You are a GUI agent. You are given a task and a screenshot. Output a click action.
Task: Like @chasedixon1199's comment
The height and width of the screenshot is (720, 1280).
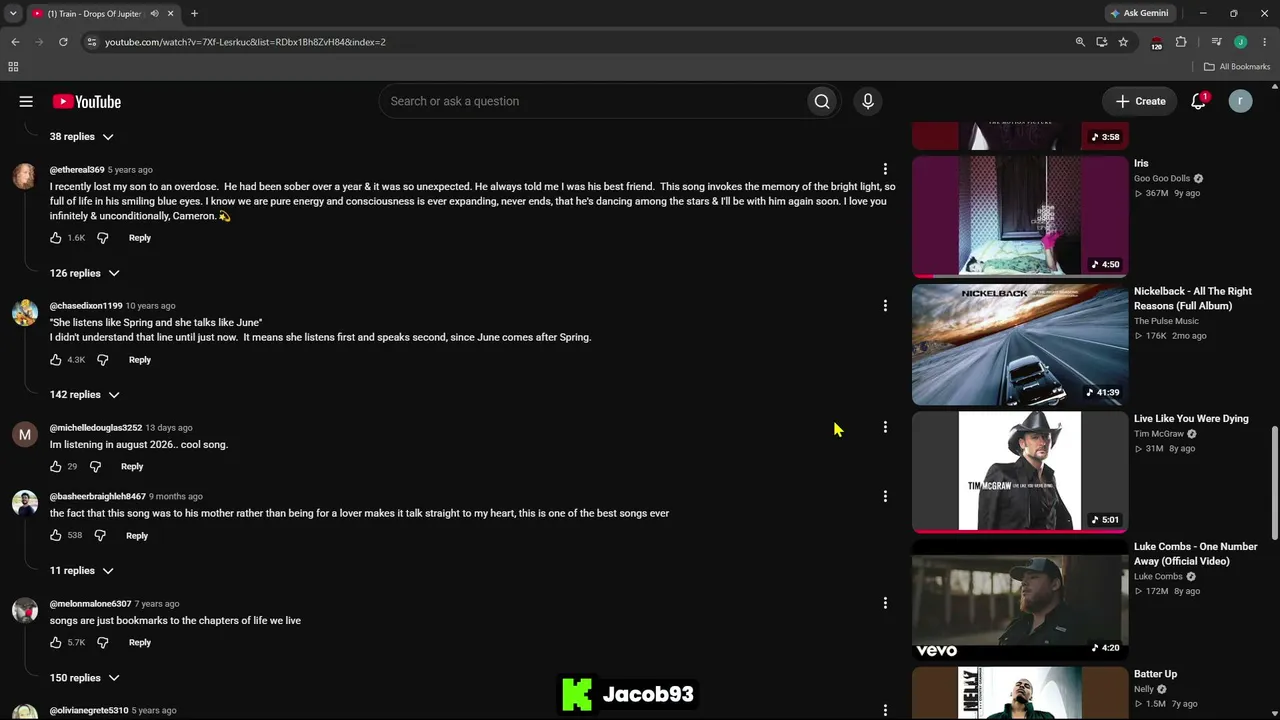(56, 360)
